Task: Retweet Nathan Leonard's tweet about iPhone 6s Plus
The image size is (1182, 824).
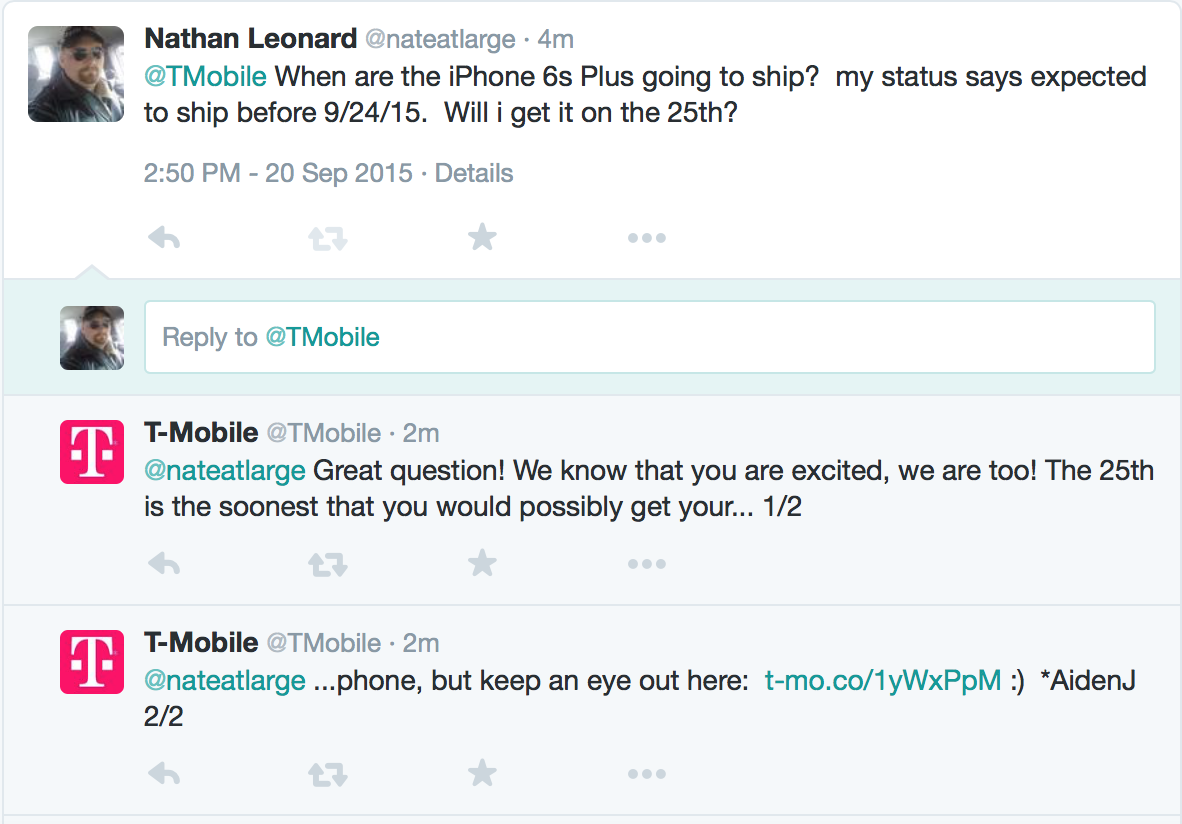Action: (328, 239)
